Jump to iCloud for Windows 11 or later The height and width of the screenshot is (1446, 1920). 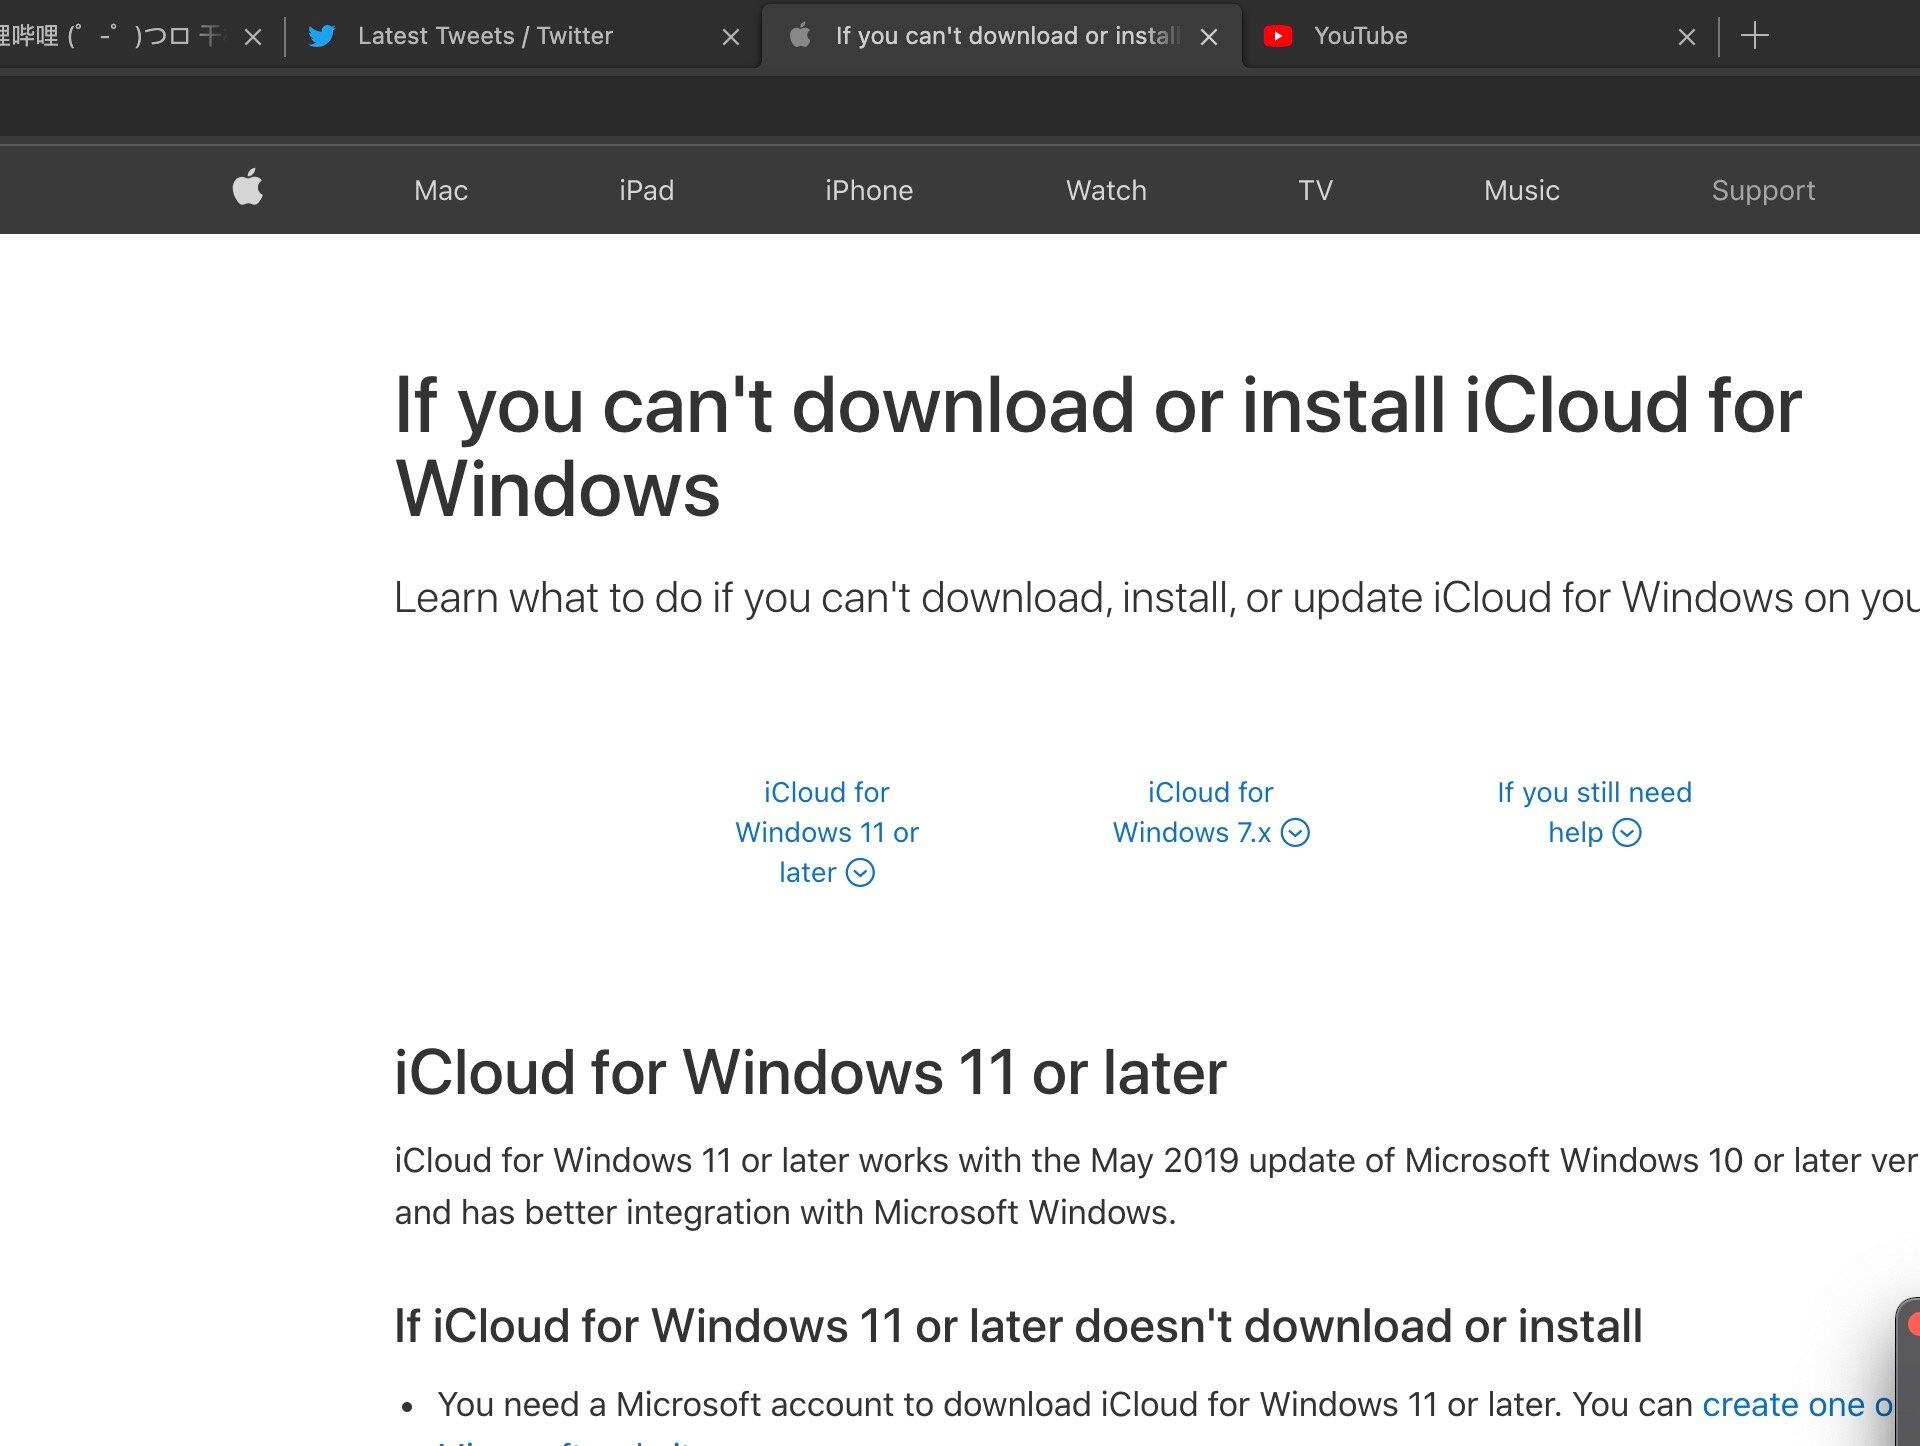(x=826, y=832)
